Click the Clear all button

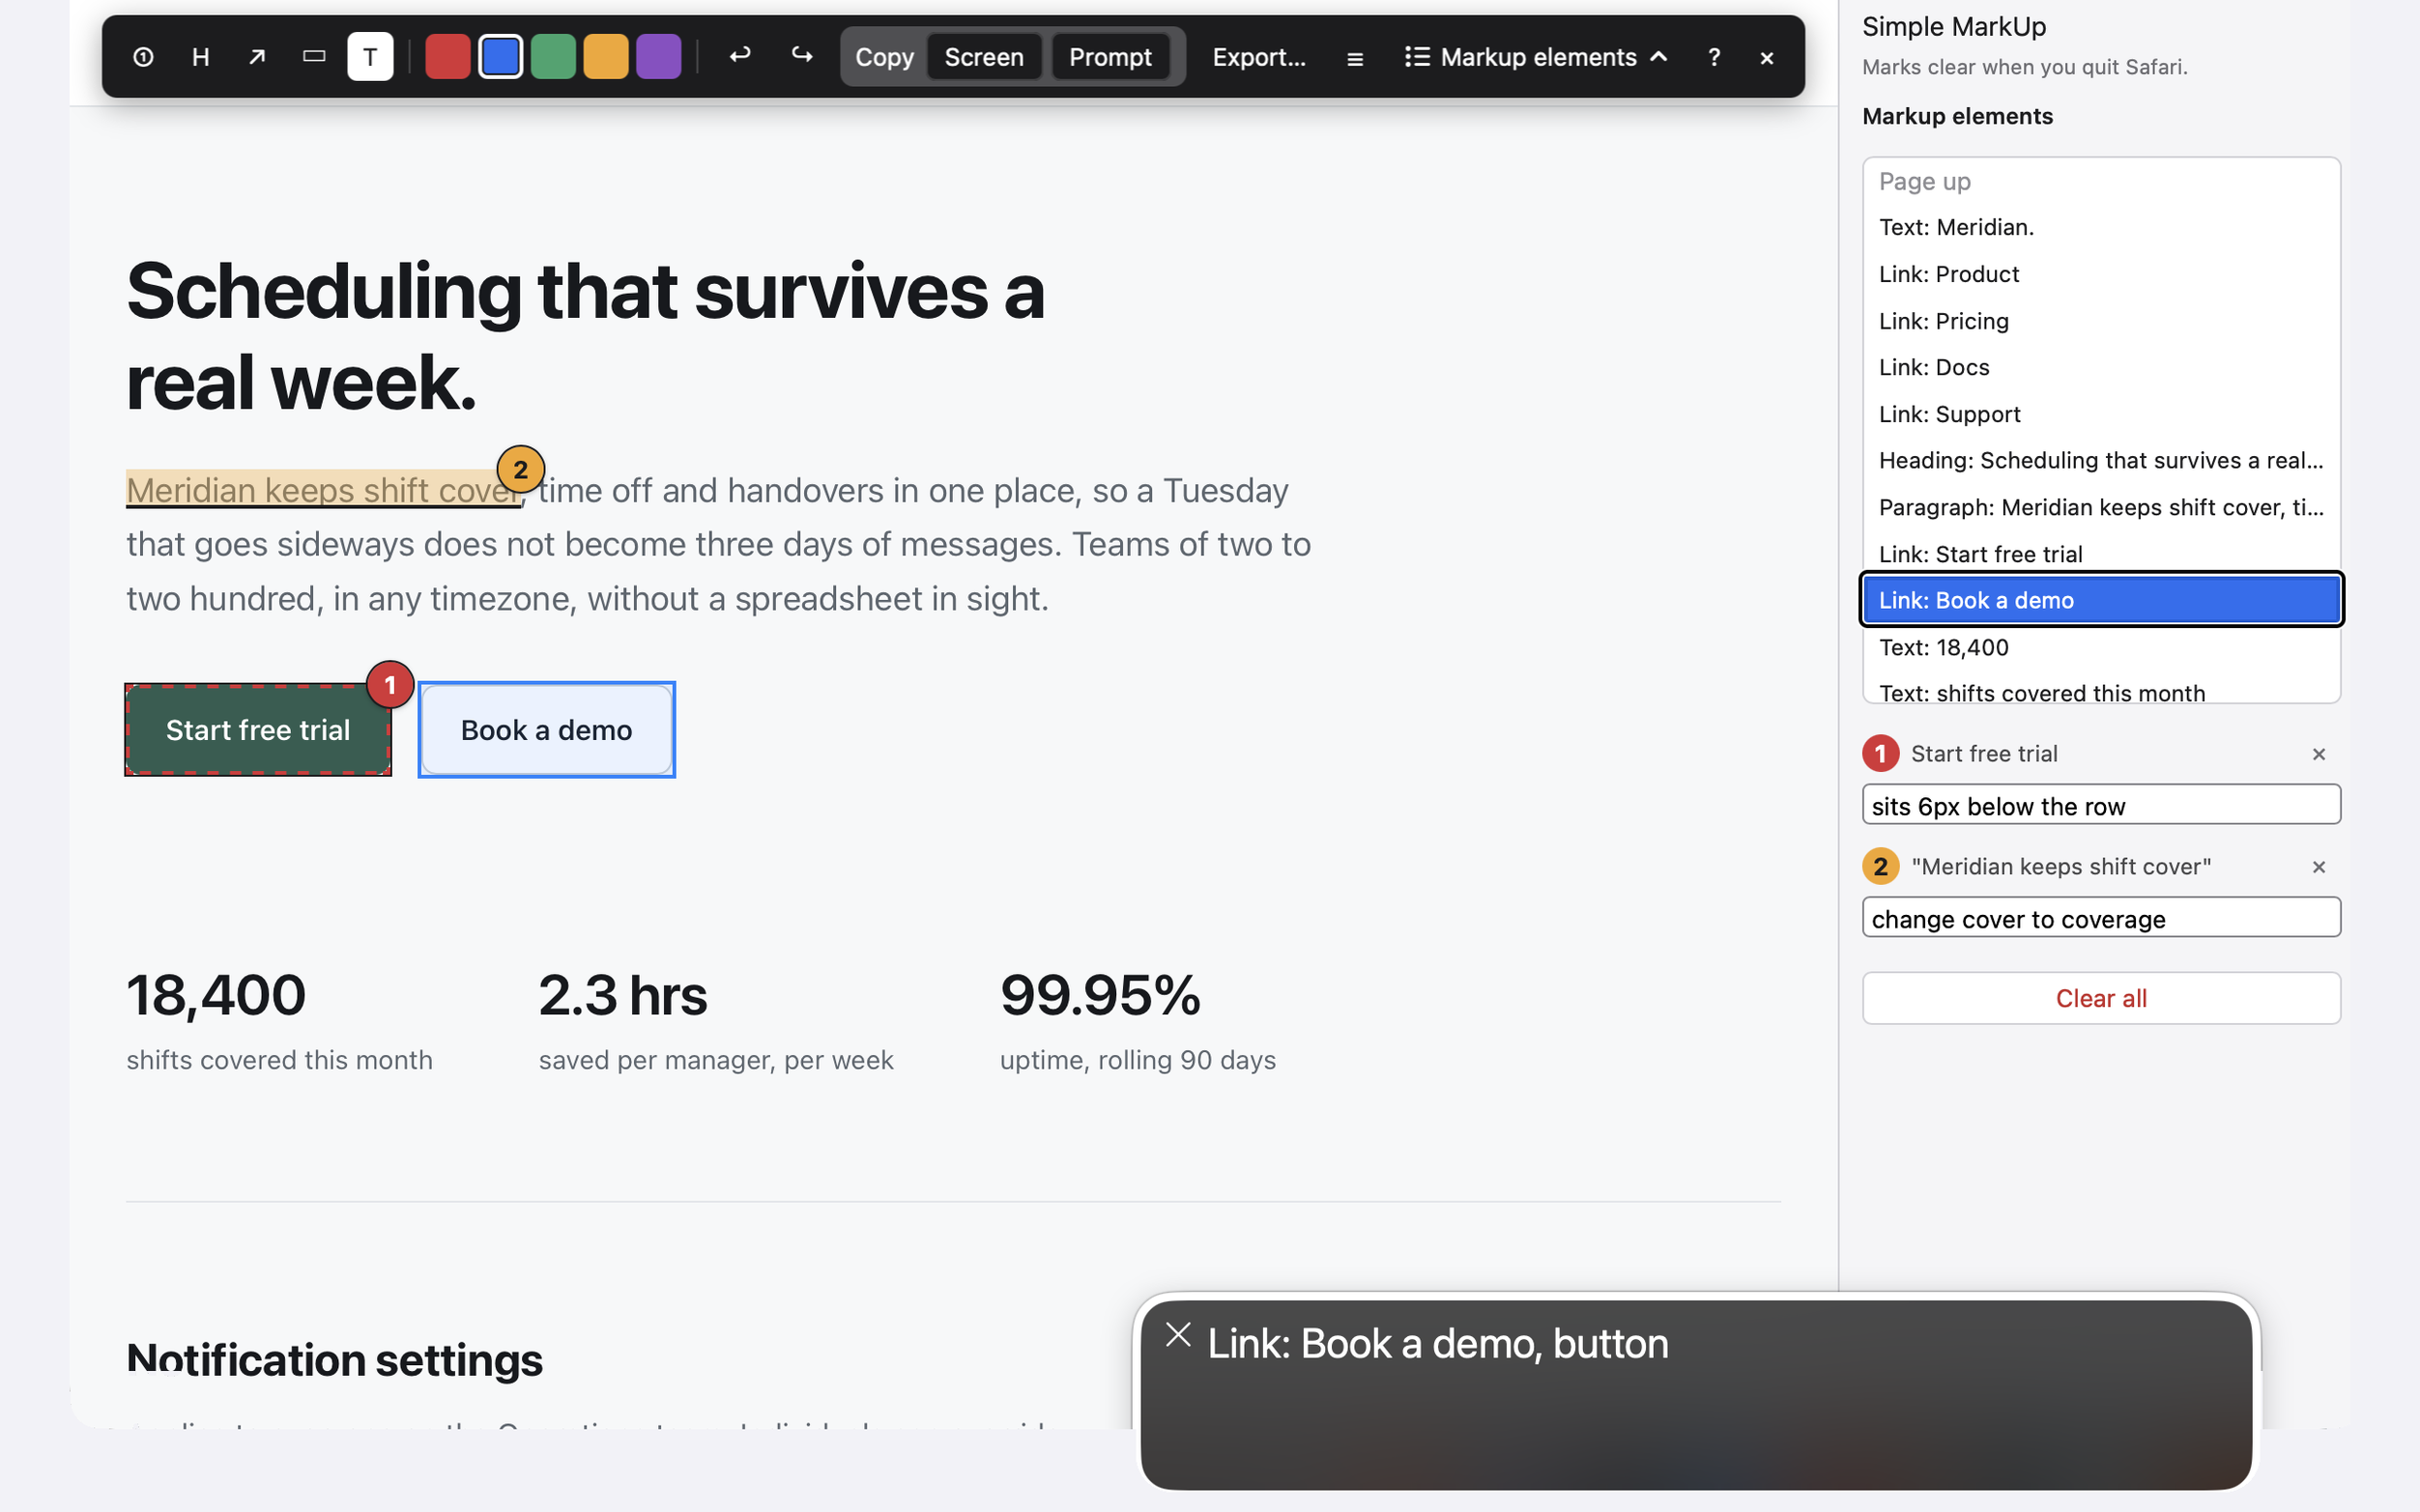pyautogui.click(x=2101, y=998)
